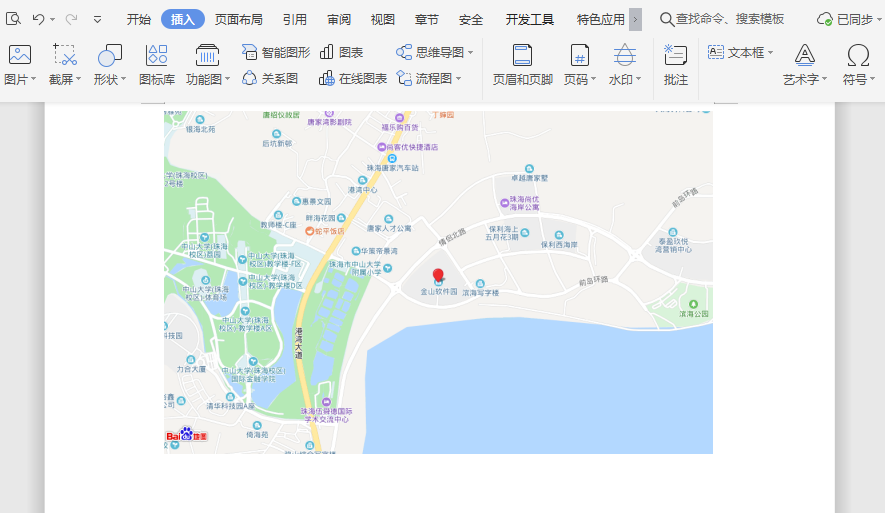This screenshot has height=513, width=885.
Task: Click the 文本框 text box button
Action: [736, 52]
